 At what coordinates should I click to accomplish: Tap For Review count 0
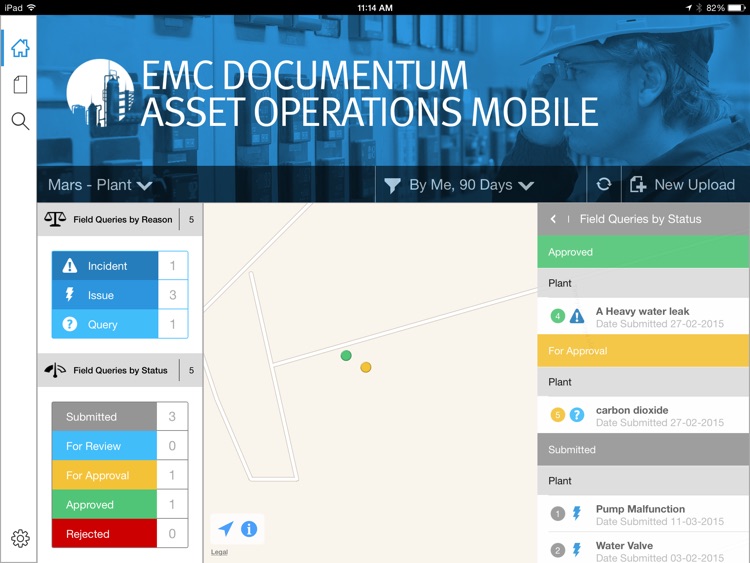click(x=172, y=445)
